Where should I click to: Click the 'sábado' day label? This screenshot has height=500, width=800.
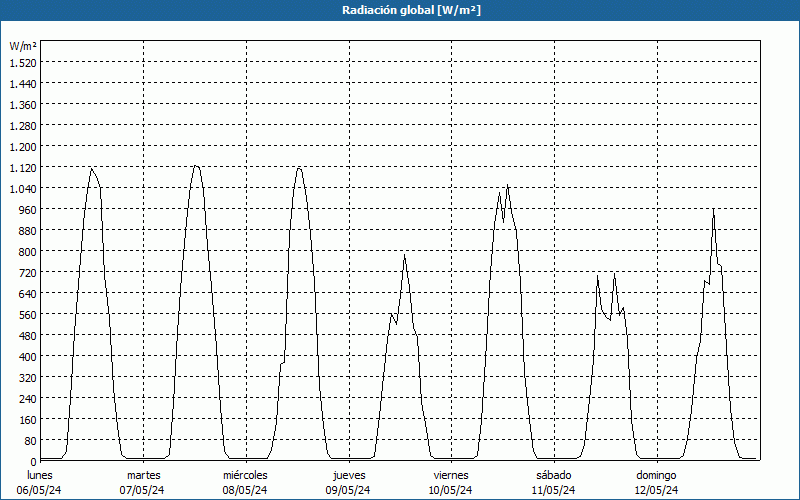[554, 475]
